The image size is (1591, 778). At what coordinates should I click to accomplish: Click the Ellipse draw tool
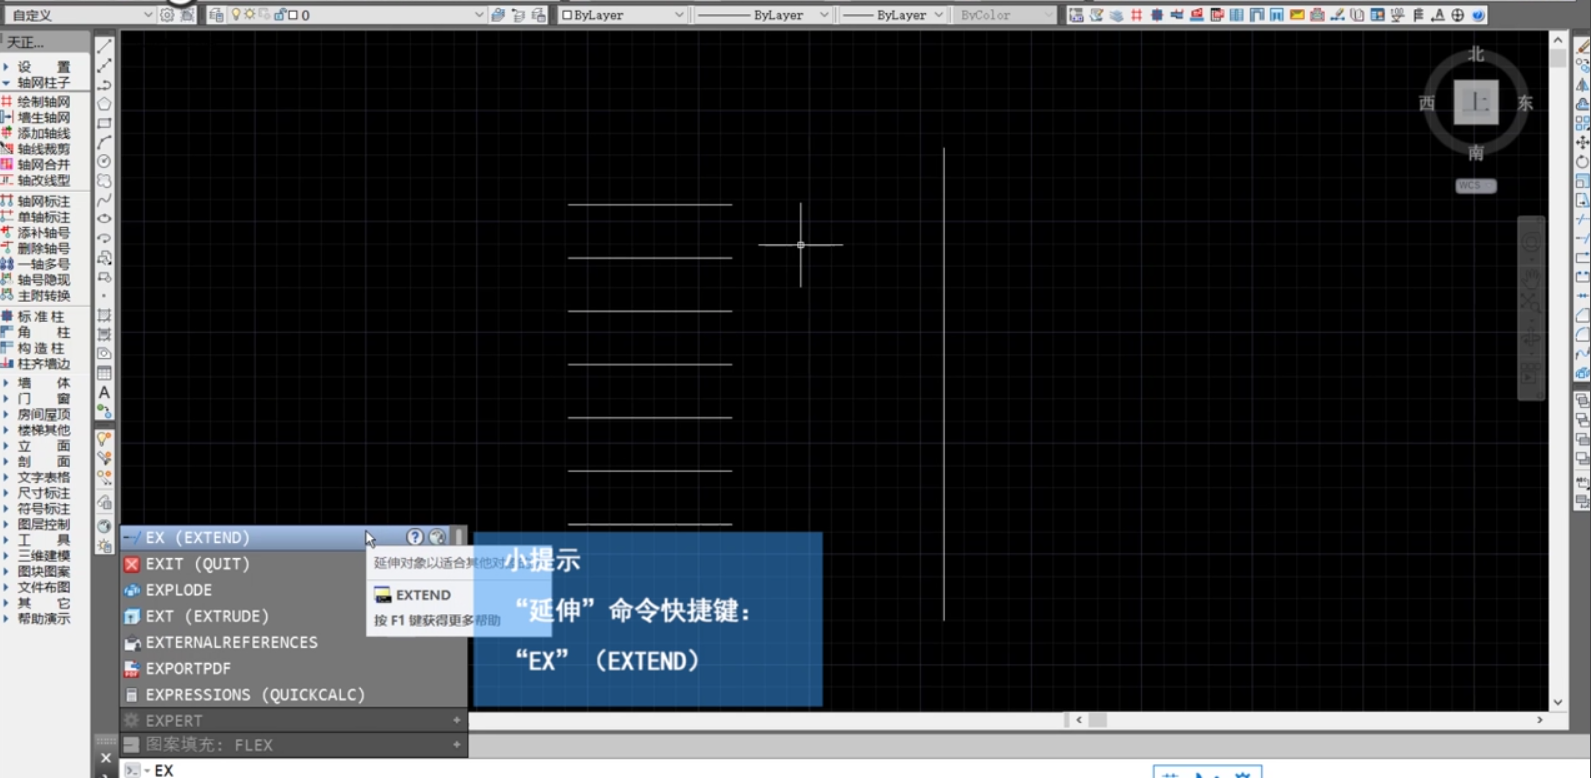(104, 218)
